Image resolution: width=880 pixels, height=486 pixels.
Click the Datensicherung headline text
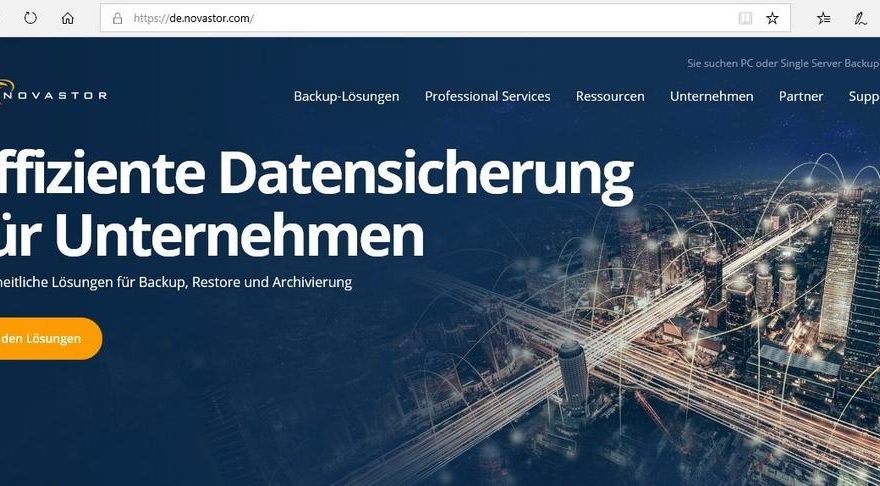click(x=425, y=175)
